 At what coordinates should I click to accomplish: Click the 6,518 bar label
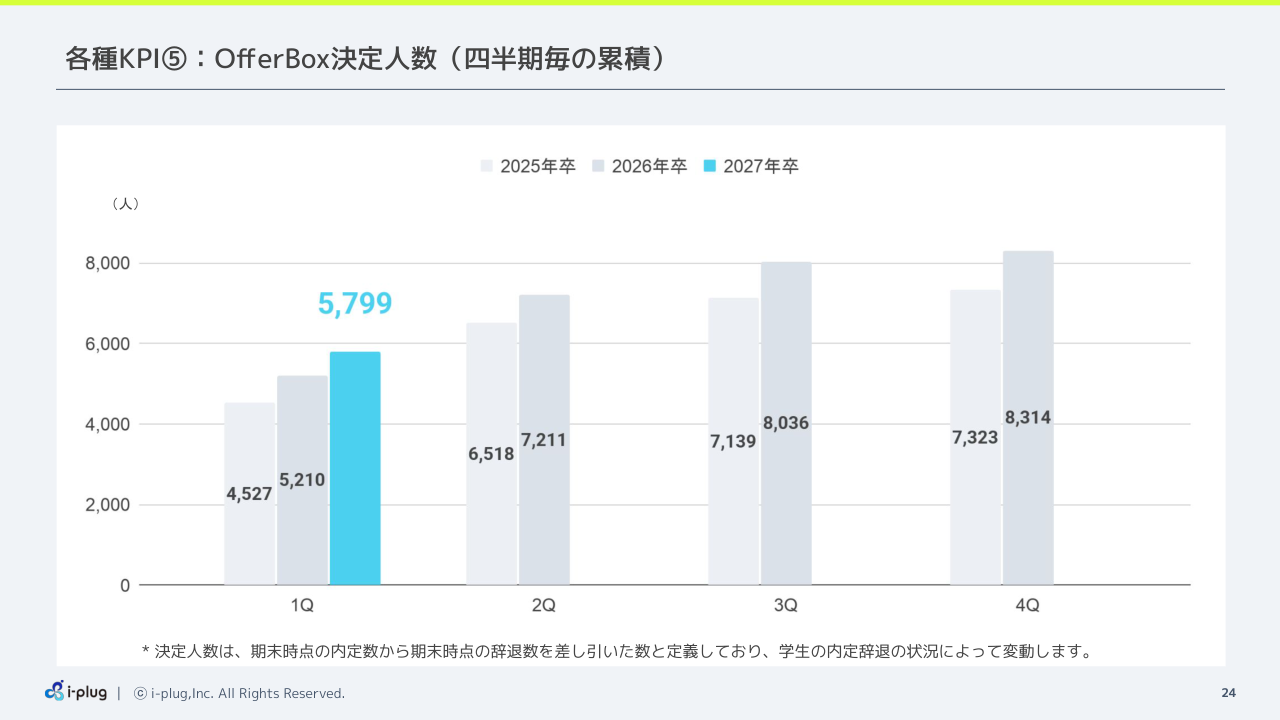[x=491, y=454]
